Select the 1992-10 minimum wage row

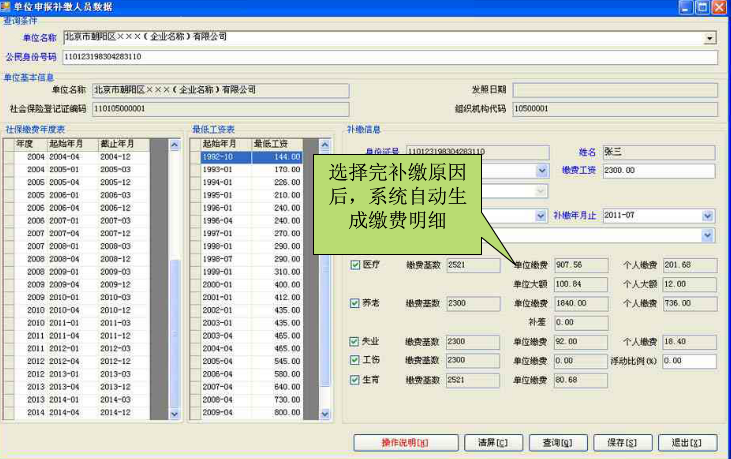pos(251,157)
